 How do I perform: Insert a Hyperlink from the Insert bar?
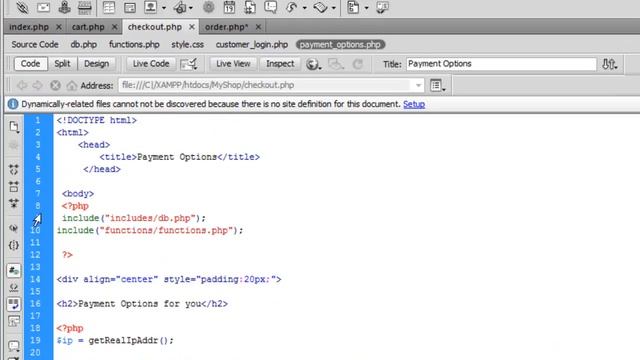[22, 7]
